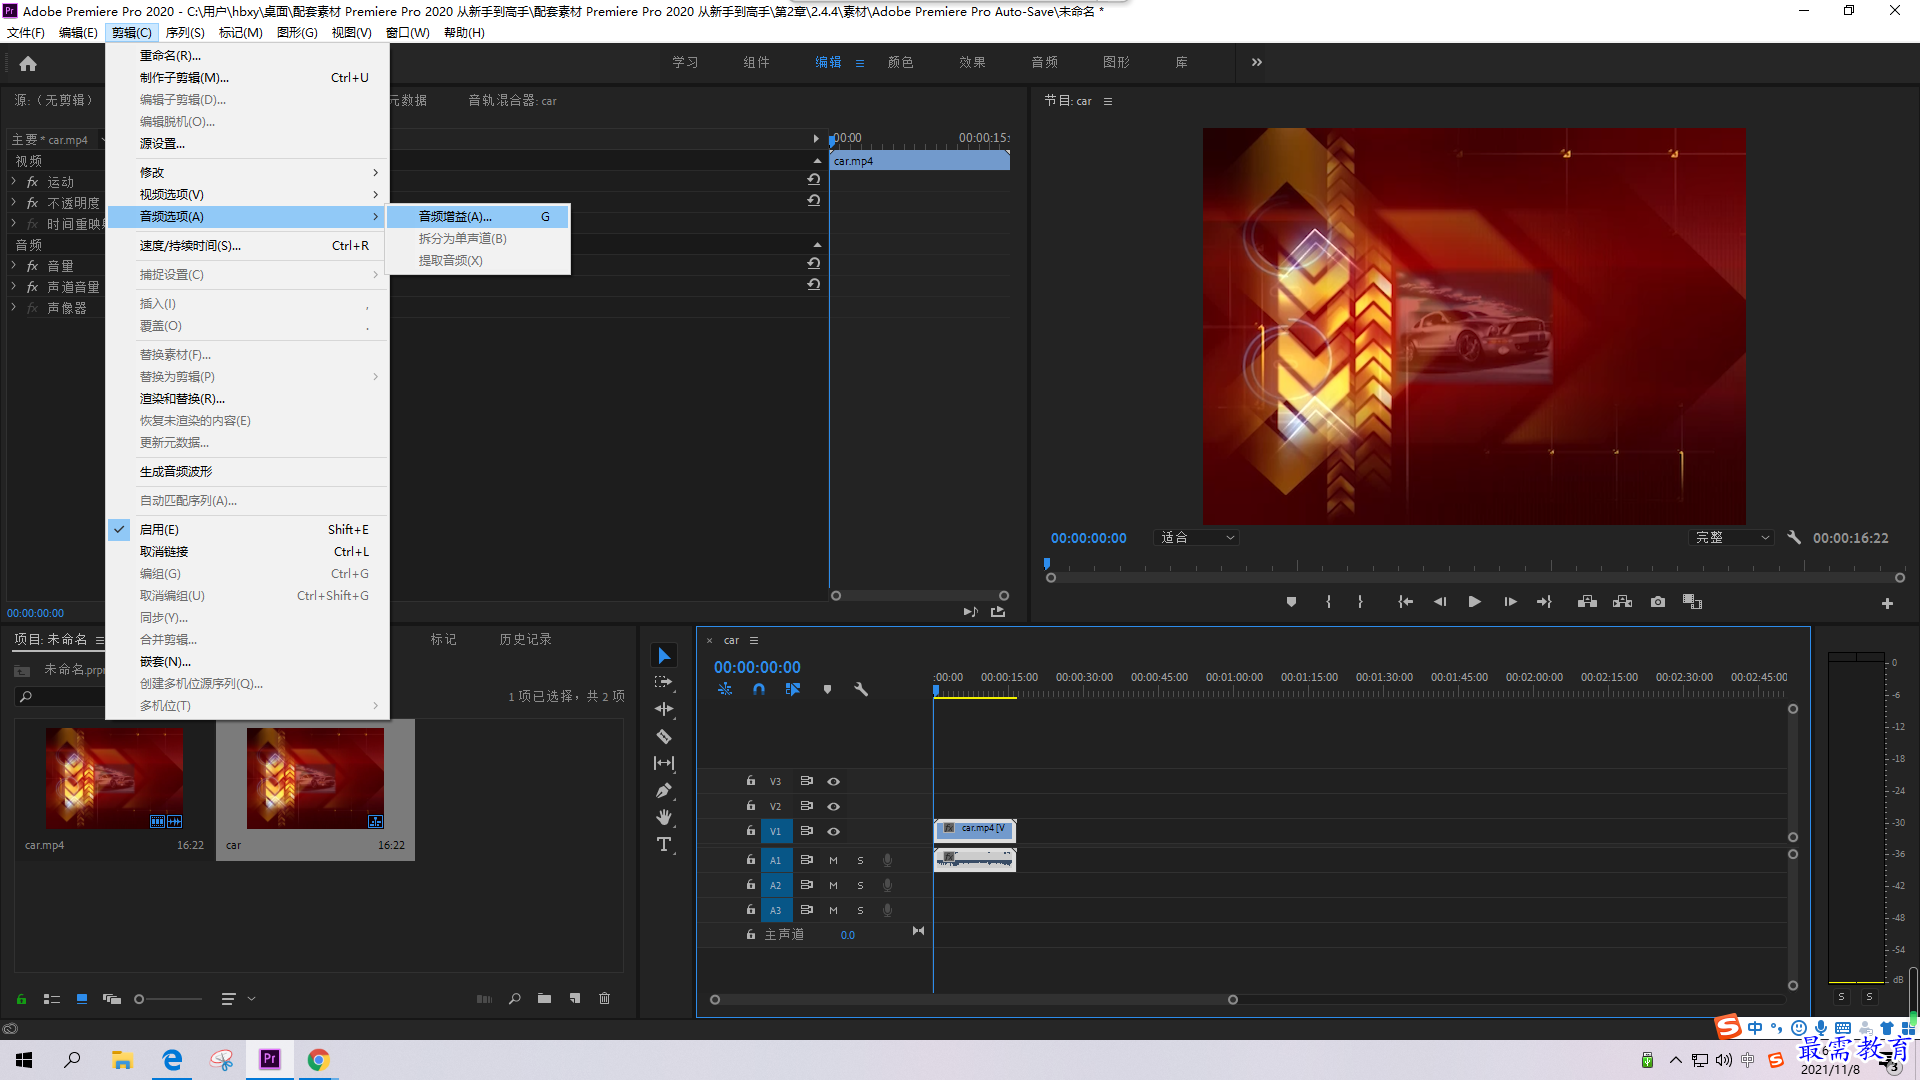This screenshot has height=1080, width=1920.
Task: Click the Home icon
Action: [x=28, y=63]
